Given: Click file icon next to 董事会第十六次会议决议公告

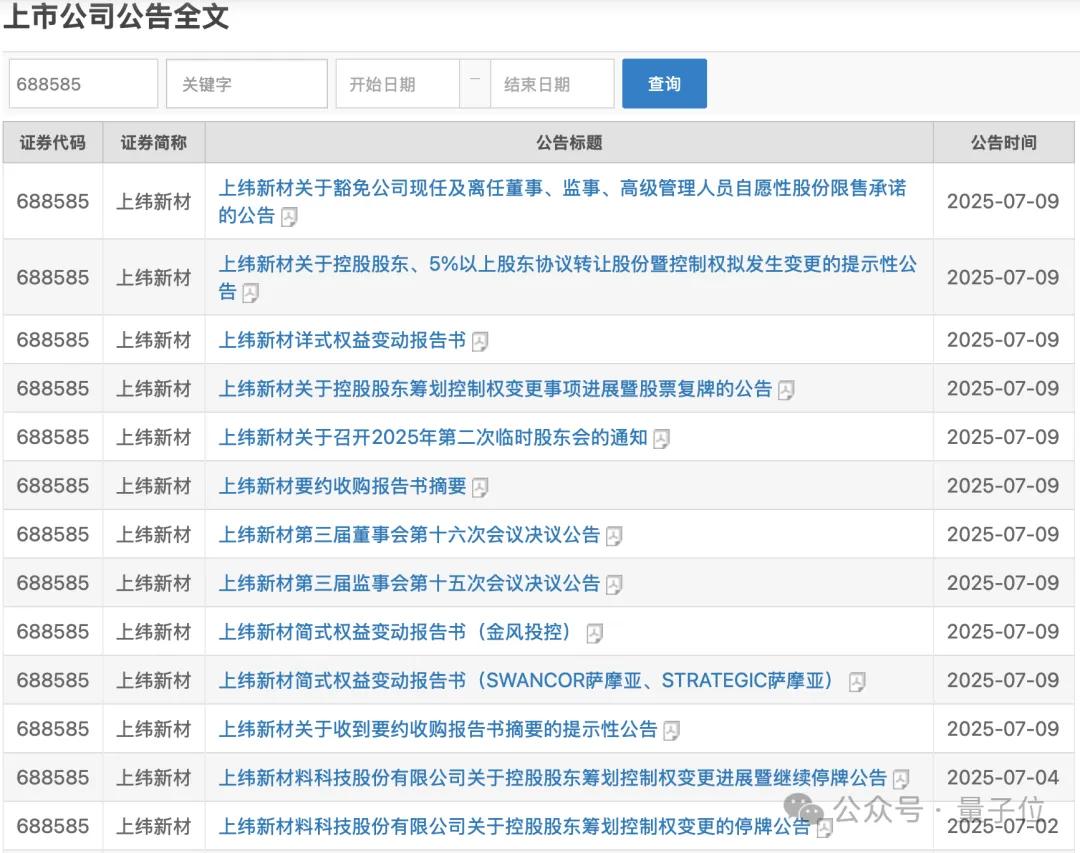Looking at the screenshot, I should [614, 537].
